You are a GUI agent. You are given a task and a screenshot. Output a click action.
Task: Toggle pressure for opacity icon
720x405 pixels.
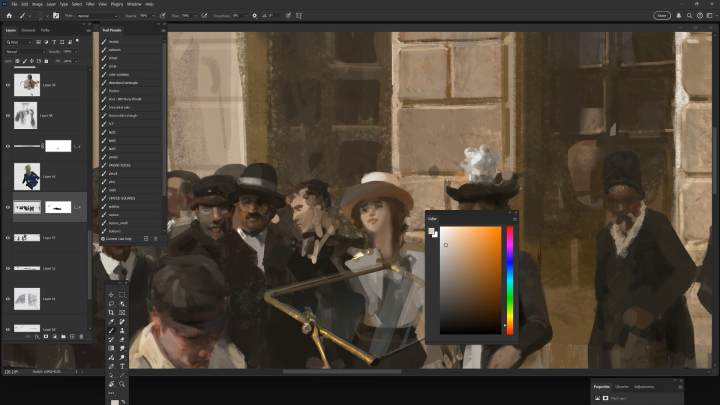pyautogui.click(x=163, y=16)
